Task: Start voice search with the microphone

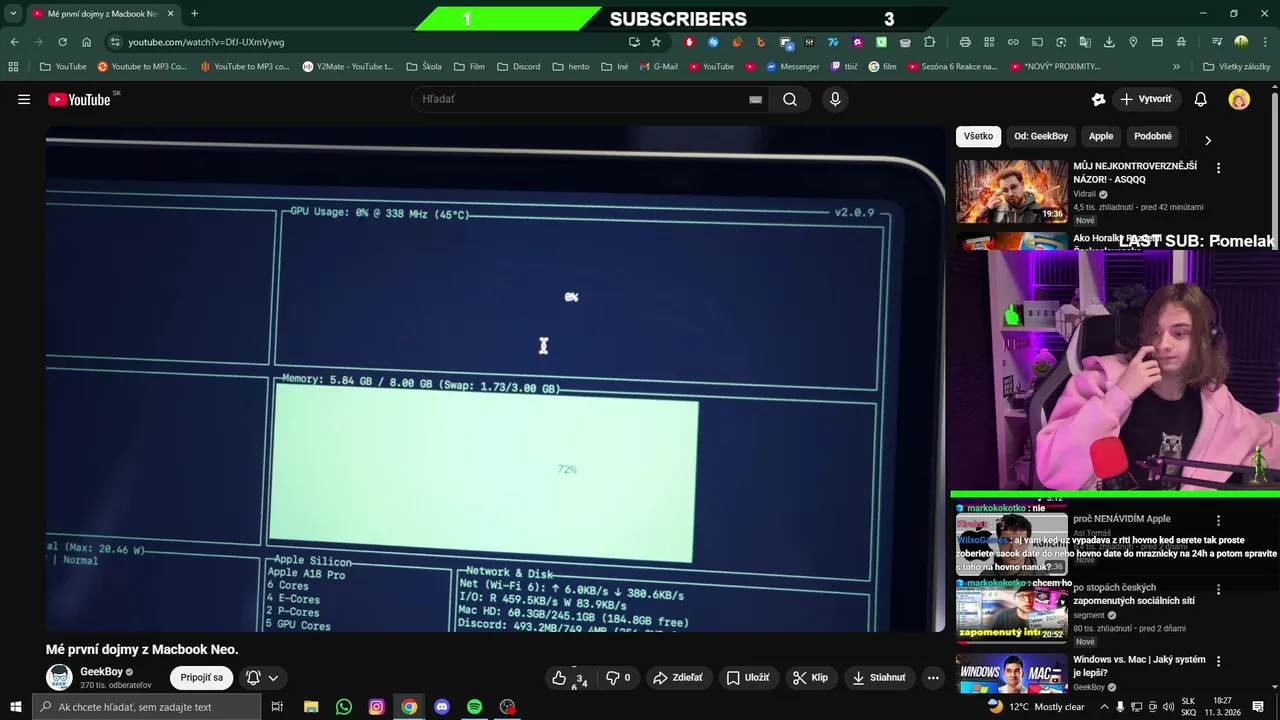Action: (x=835, y=99)
